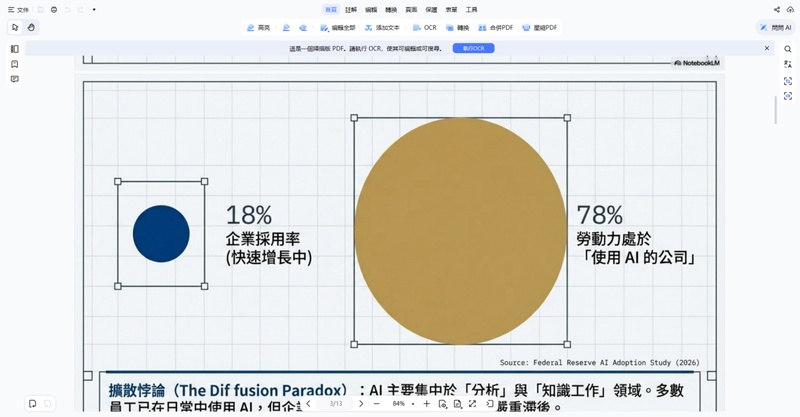
Task: Click the save document icon
Action: [41, 10]
